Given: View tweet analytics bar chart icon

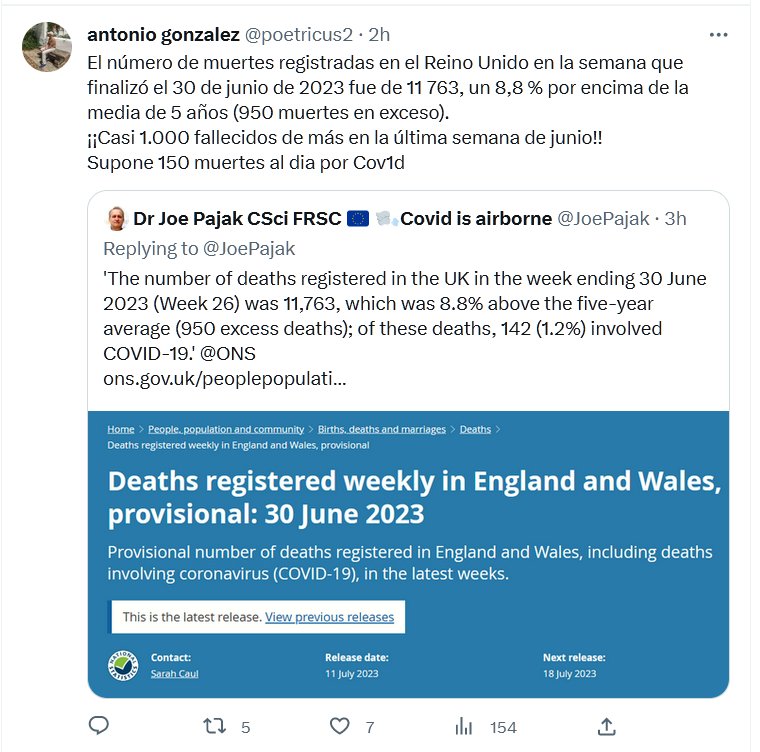Looking at the screenshot, I should click(464, 727).
